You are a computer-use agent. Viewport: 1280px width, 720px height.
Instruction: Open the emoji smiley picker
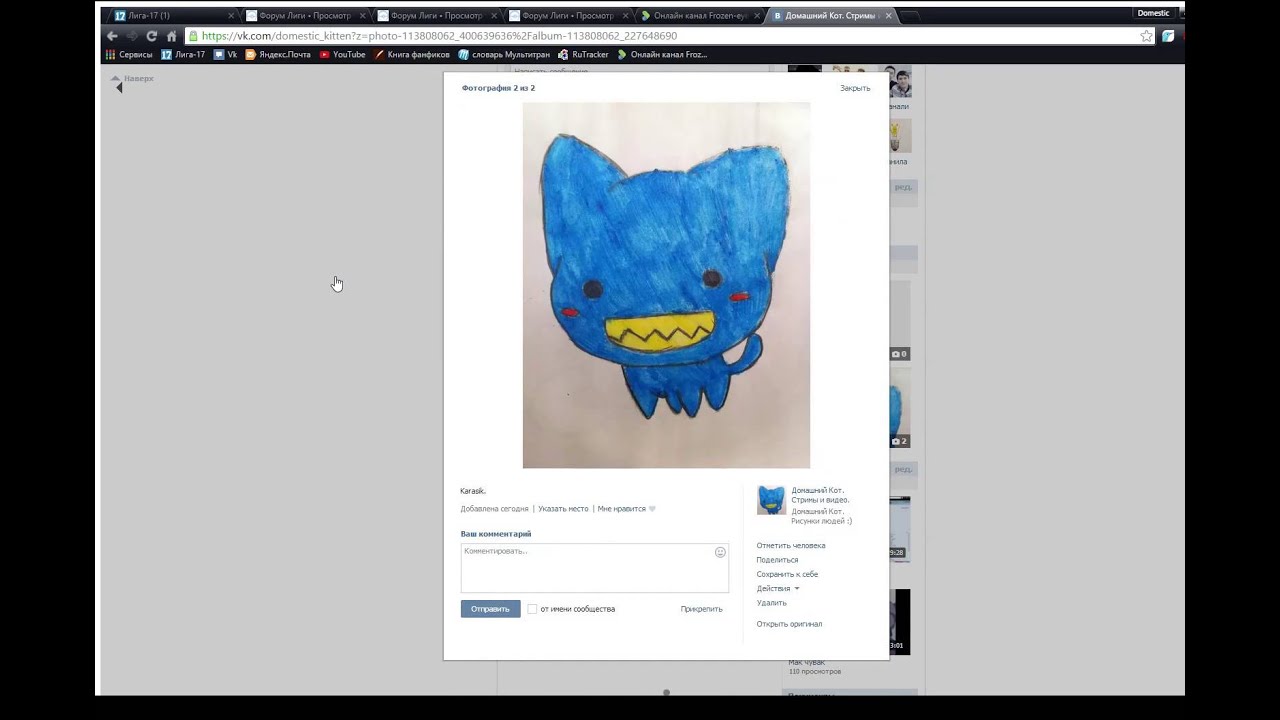click(x=720, y=552)
